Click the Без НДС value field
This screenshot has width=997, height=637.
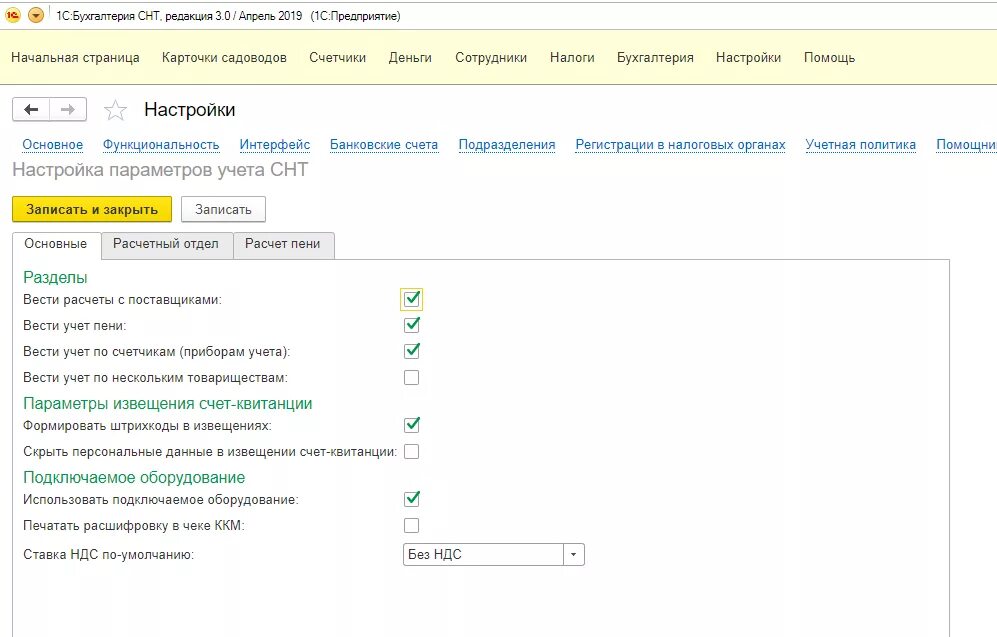483,554
